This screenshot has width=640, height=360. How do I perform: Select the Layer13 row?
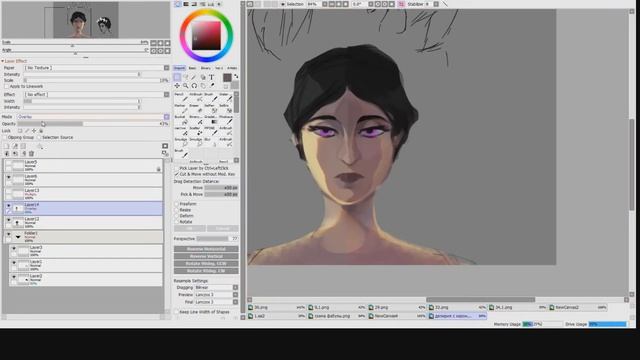(x=83, y=194)
